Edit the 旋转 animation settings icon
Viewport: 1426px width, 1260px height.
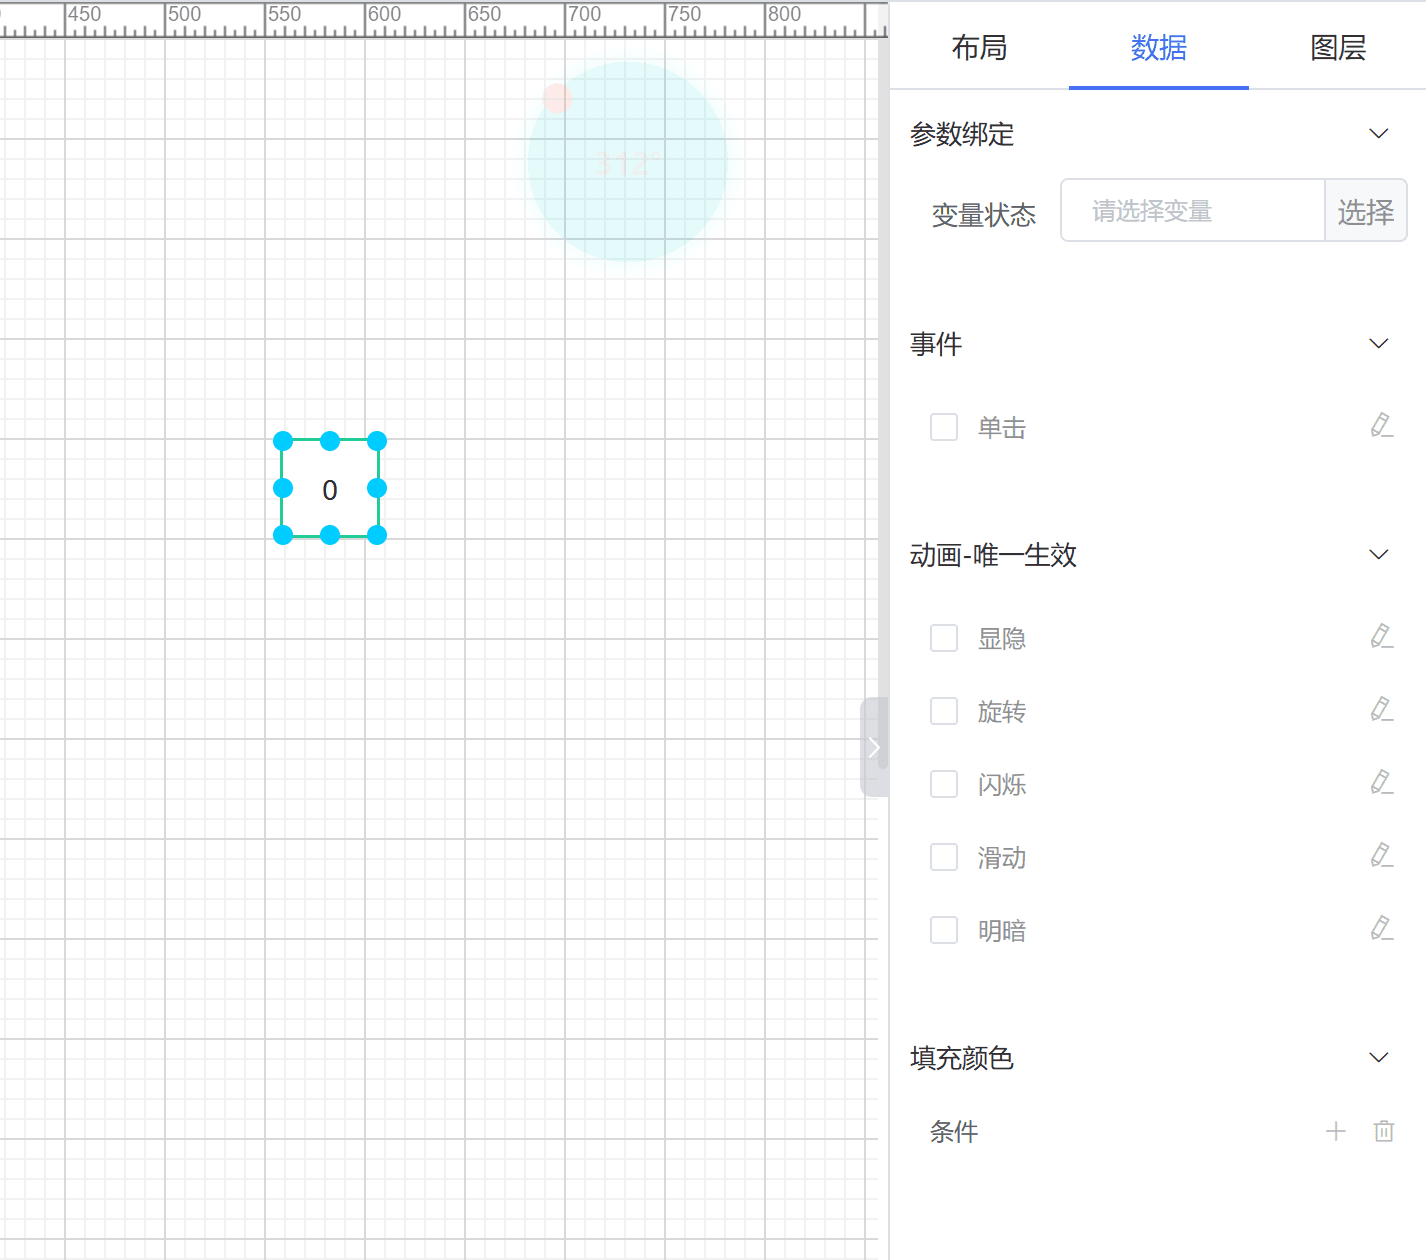tap(1382, 709)
